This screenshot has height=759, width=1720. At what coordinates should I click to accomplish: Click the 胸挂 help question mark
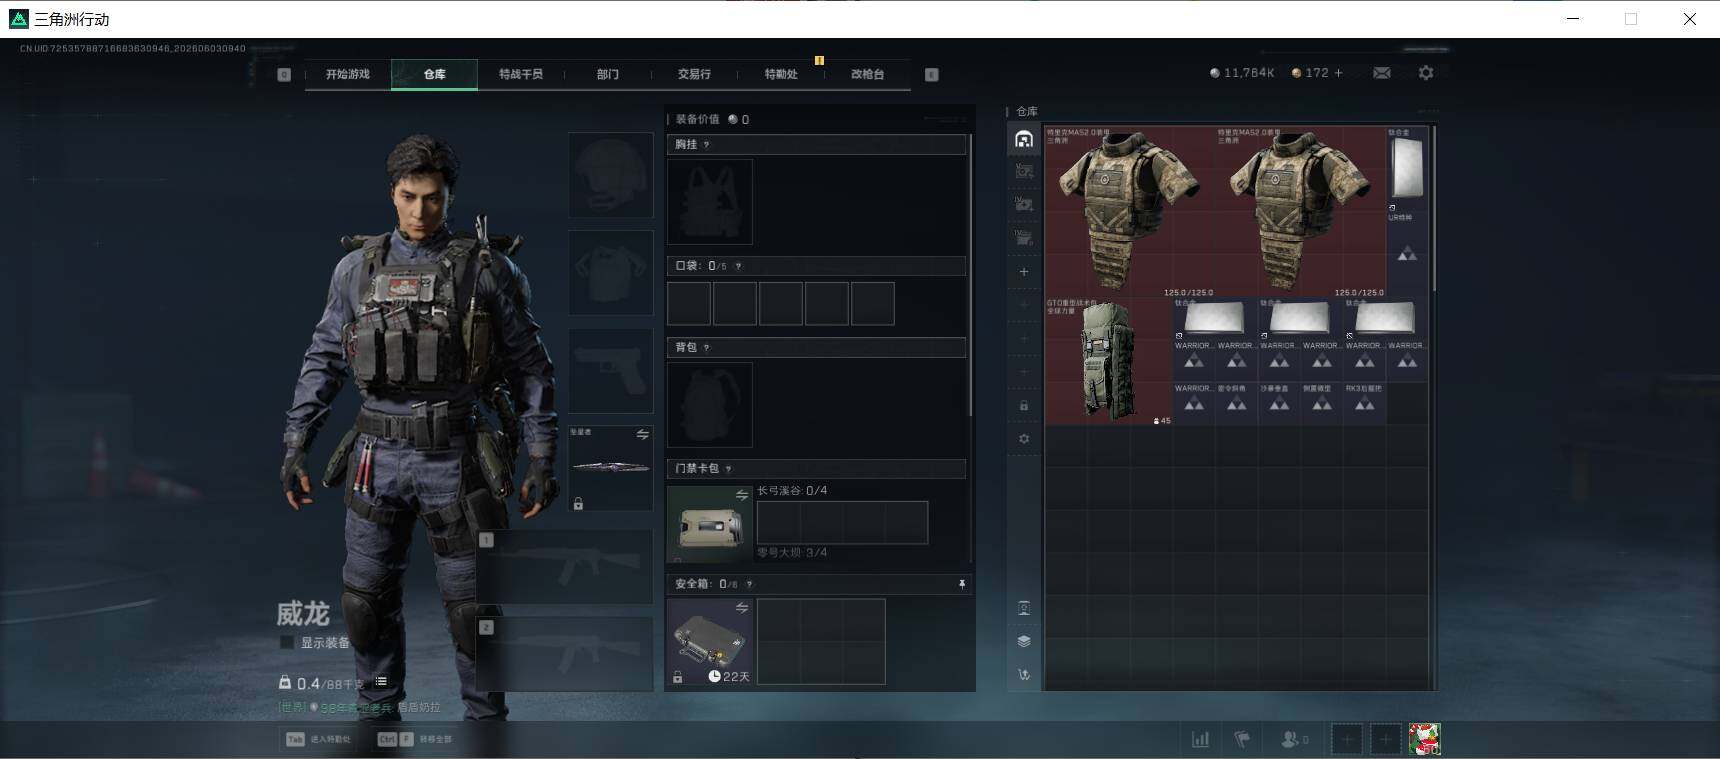(x=707, y=145)
